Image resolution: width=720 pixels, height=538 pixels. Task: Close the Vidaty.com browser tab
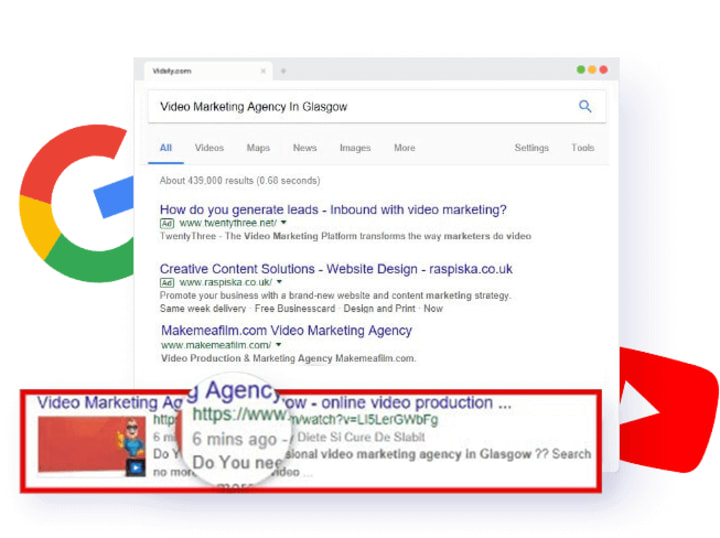click(x=263, y=71)
